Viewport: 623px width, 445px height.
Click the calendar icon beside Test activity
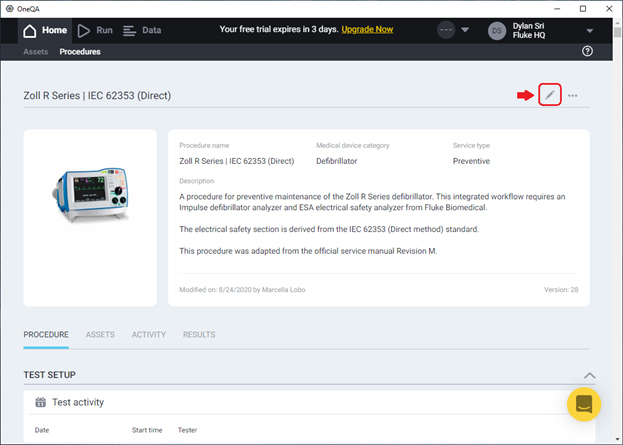[40, 402]
